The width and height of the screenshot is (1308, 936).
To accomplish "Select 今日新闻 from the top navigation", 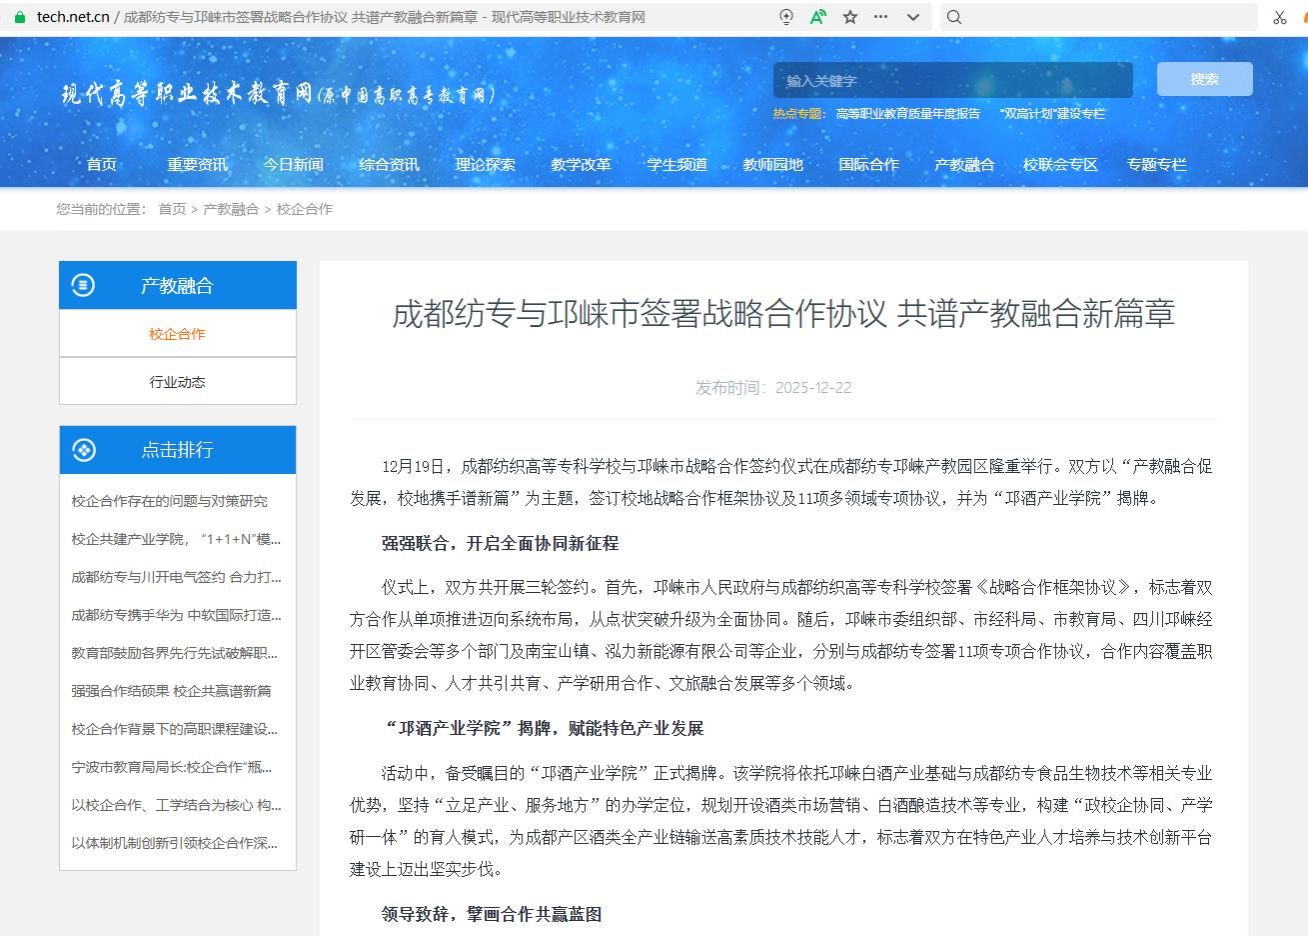I will [x=293, y=165].
